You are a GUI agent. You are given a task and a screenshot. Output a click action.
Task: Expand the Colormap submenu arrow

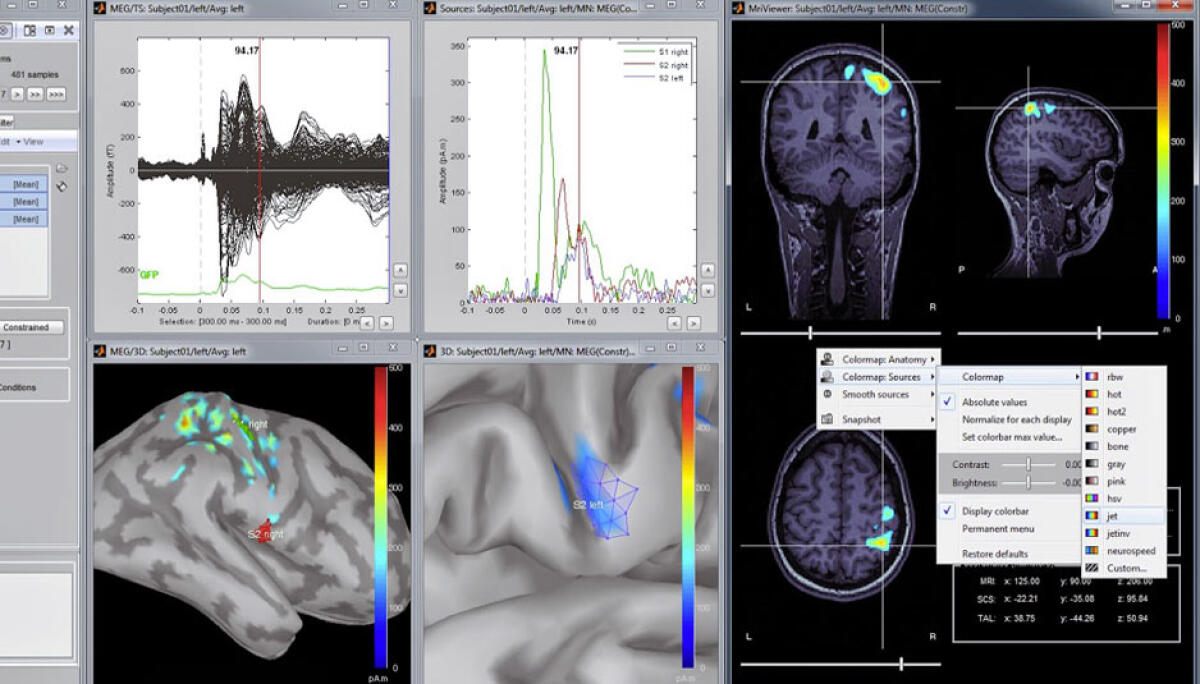pos(1076,377)
